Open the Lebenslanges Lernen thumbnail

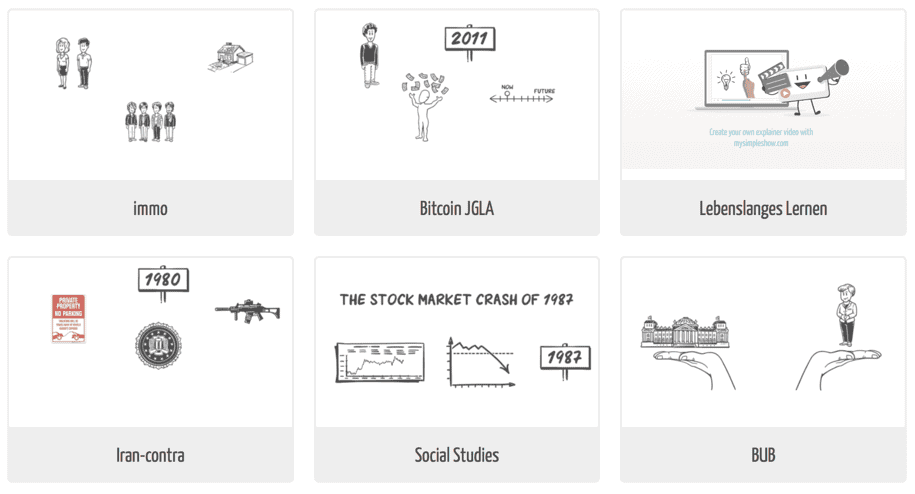tap(763, 90)
